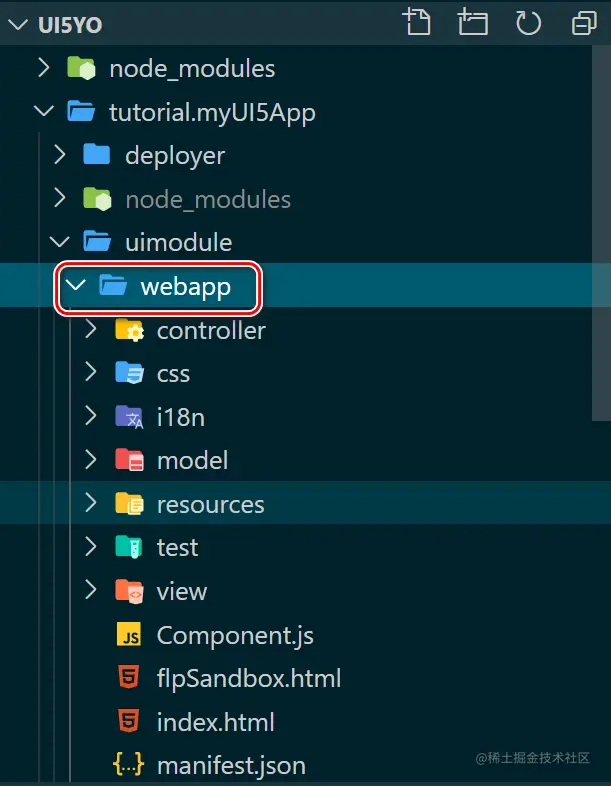This screenshot has height=786, width=611.
Task: Select the deployer folder label
Action: click(175, 156)
